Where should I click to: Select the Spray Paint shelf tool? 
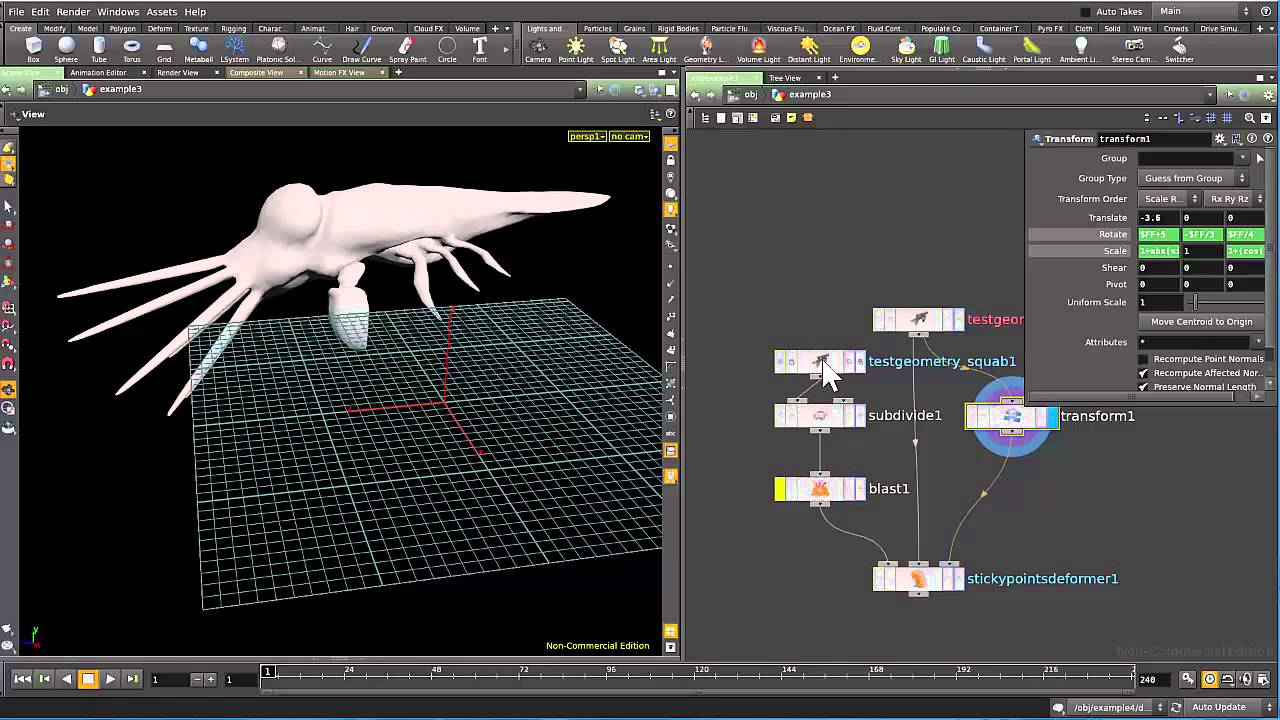click(407, 50)
